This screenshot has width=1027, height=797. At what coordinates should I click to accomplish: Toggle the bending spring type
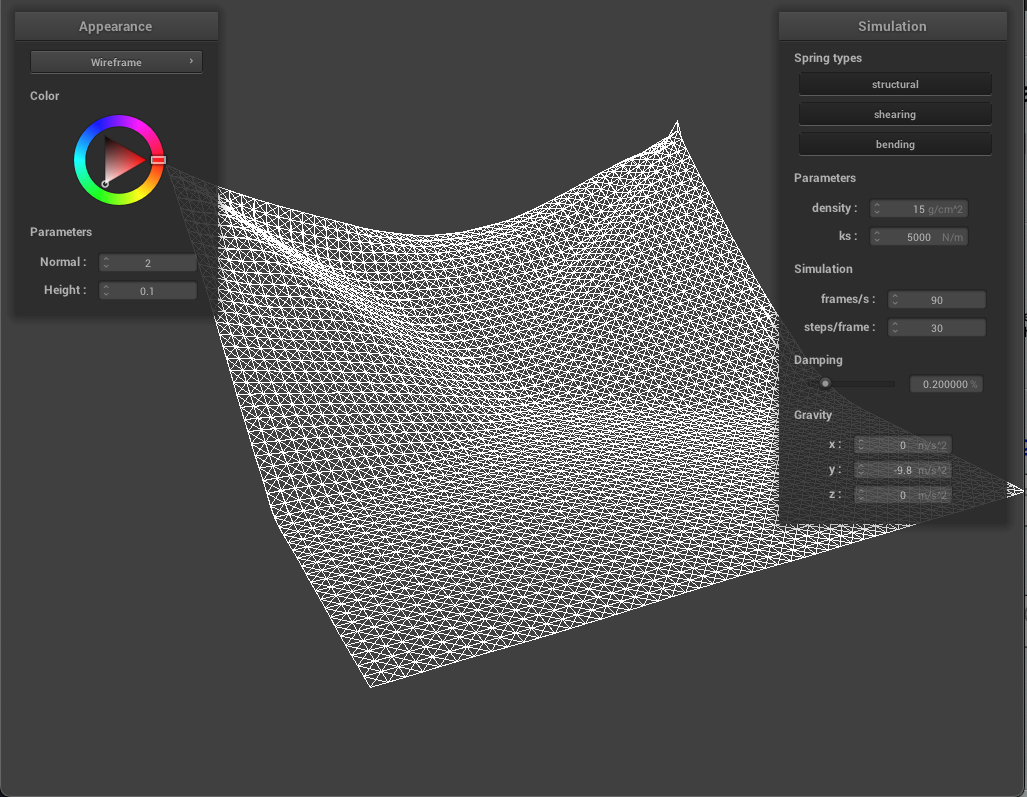895,144
